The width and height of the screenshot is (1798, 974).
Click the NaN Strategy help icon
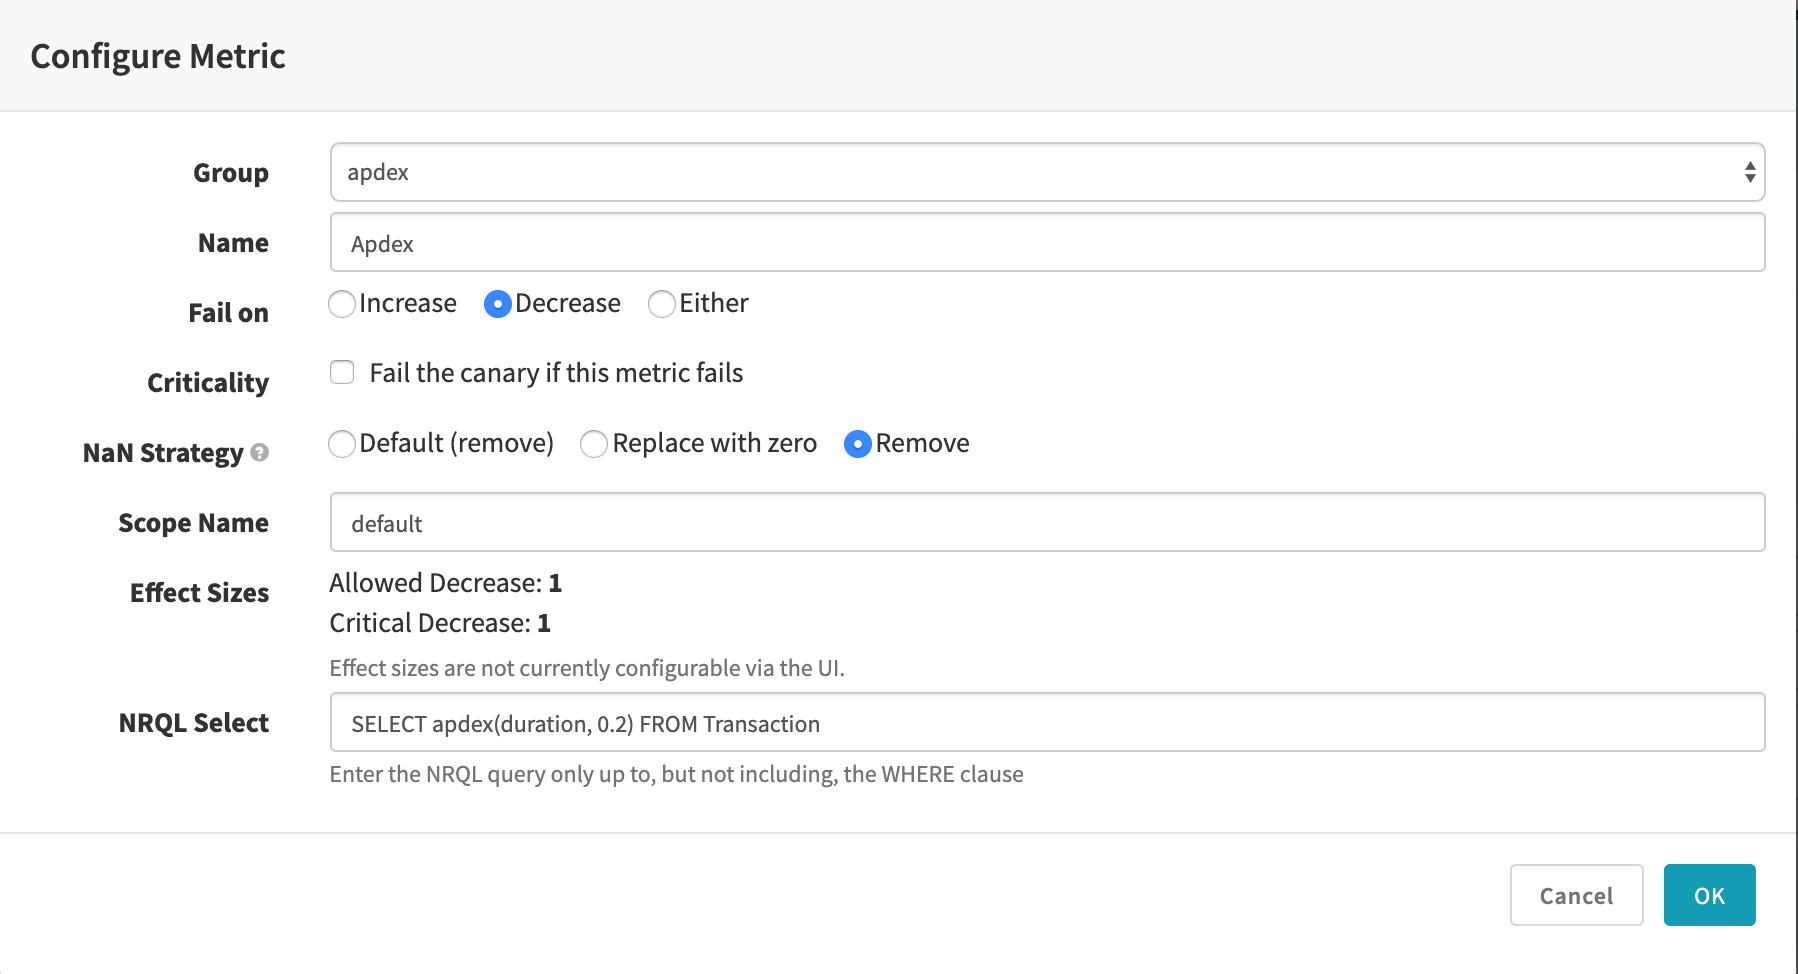[259, 452]
